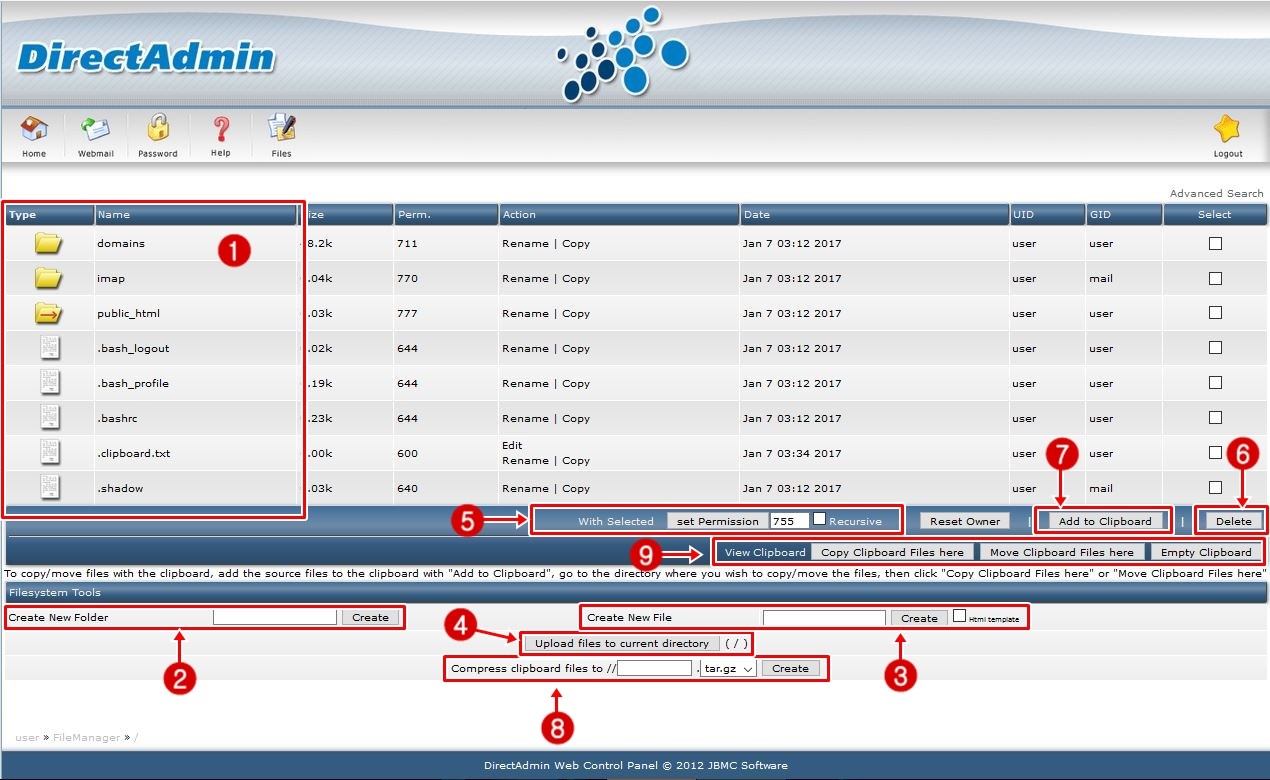Click the permission value field showing 755
1270x780 pixels.
tap(789, 521)
